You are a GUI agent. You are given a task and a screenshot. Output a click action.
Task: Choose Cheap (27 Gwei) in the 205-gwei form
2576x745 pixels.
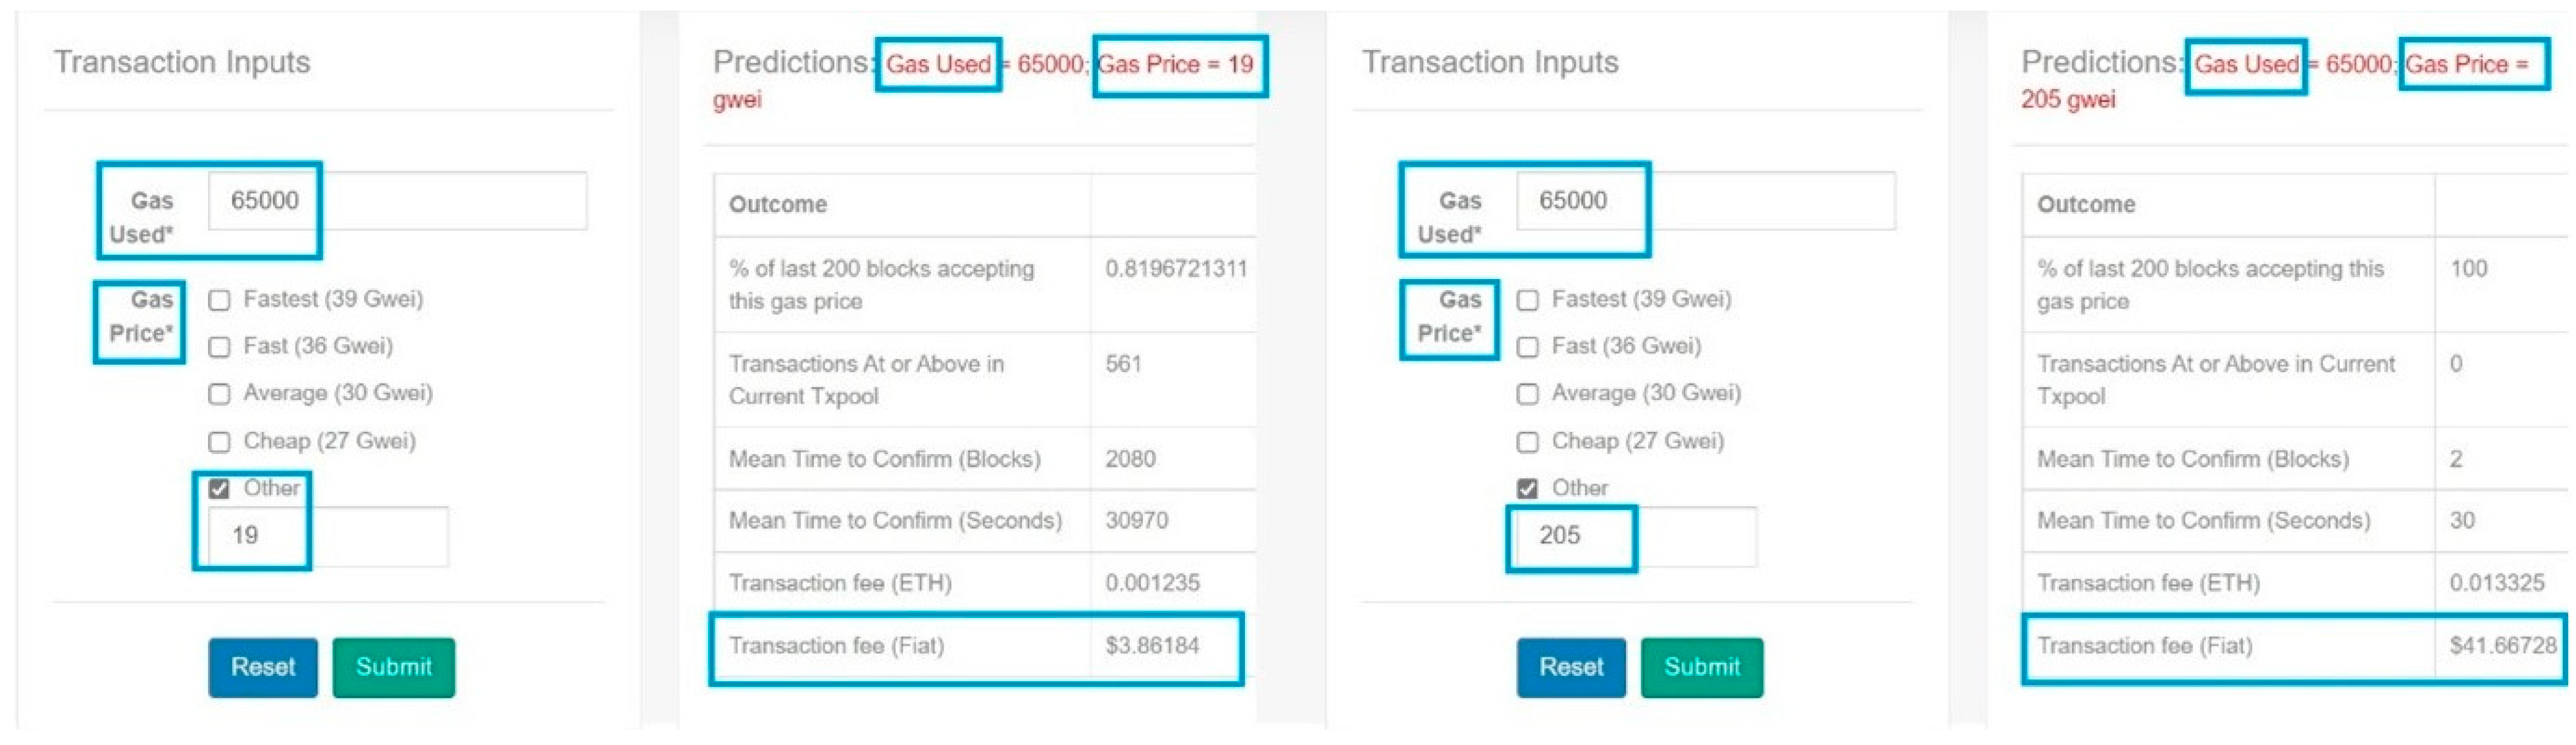point(1527,442)
